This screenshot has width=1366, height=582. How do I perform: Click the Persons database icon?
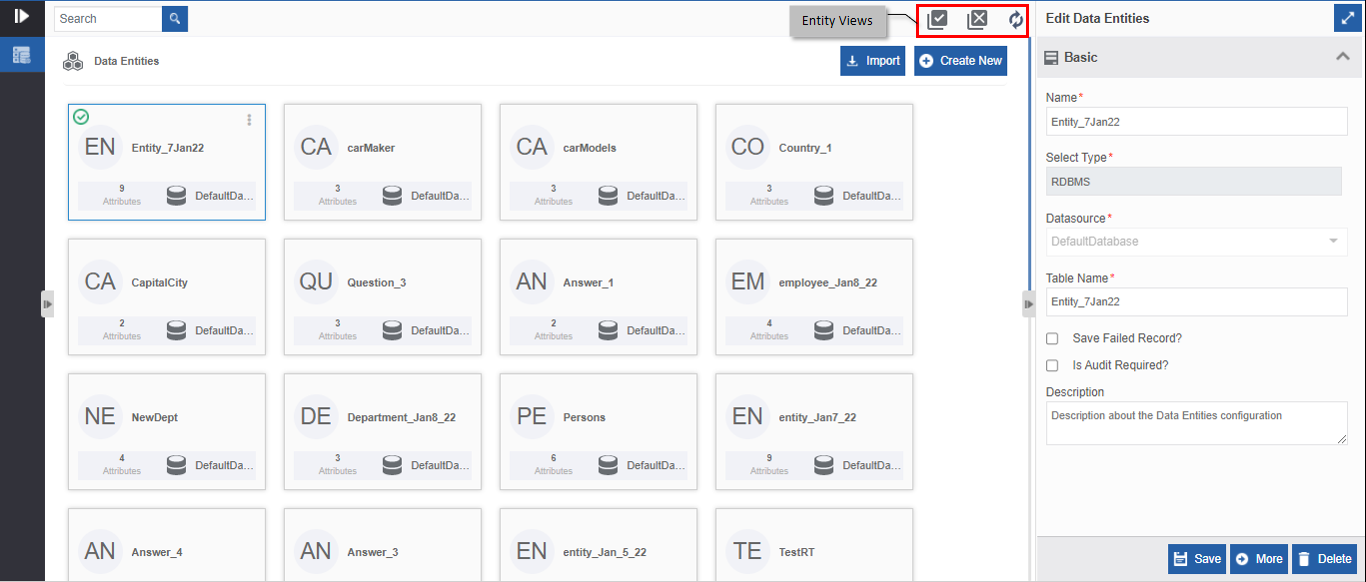pos(608,466)
